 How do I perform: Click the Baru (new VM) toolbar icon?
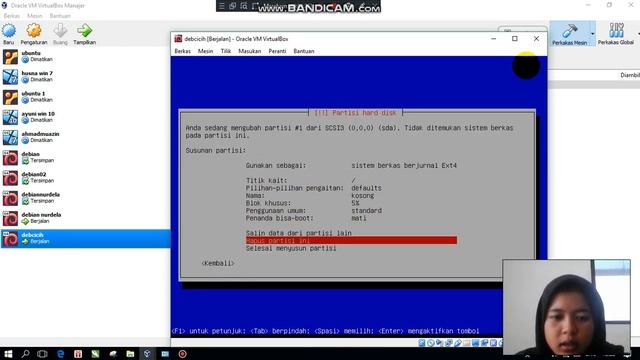click(9, 34)
